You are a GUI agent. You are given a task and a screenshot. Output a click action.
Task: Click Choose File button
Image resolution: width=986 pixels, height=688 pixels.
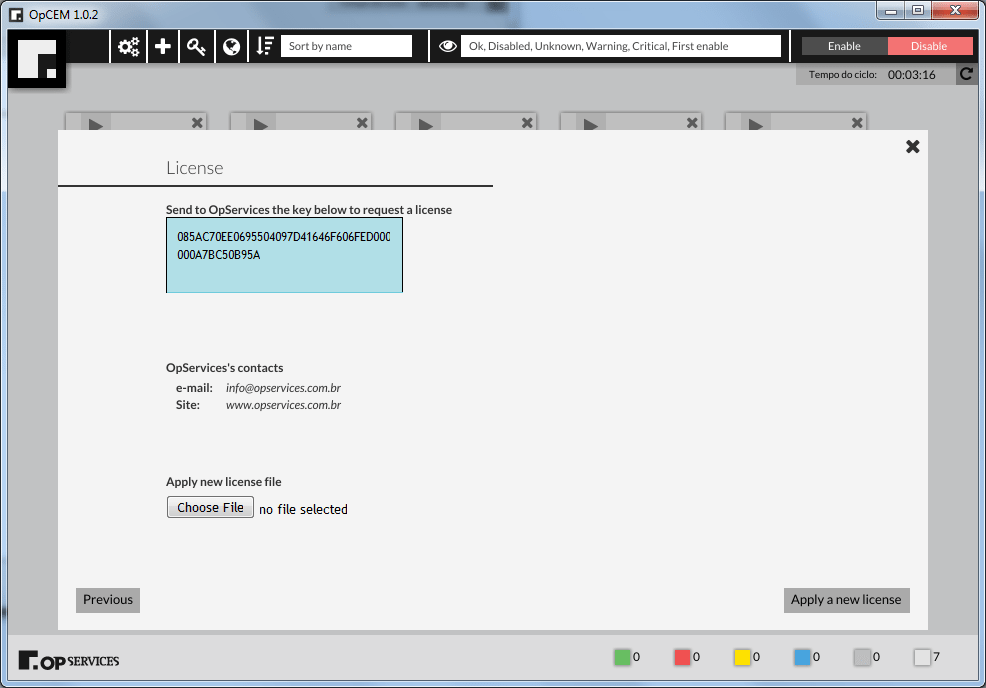coord(210,508)
